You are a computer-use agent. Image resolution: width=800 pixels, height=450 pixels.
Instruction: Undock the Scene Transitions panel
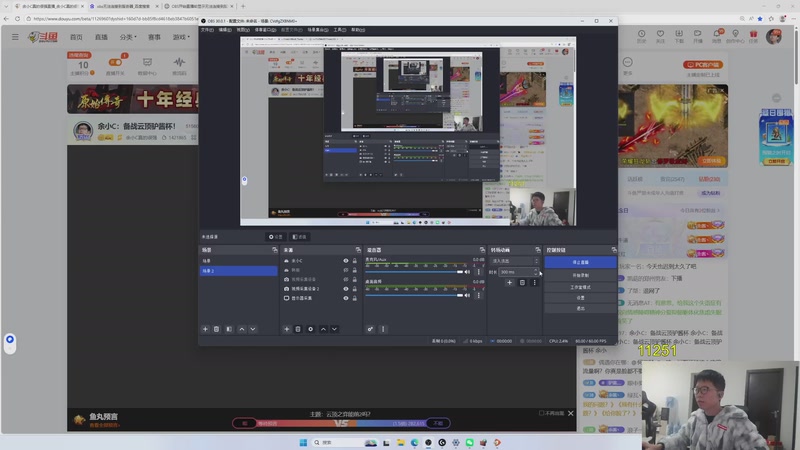click(x=538, y=250)
